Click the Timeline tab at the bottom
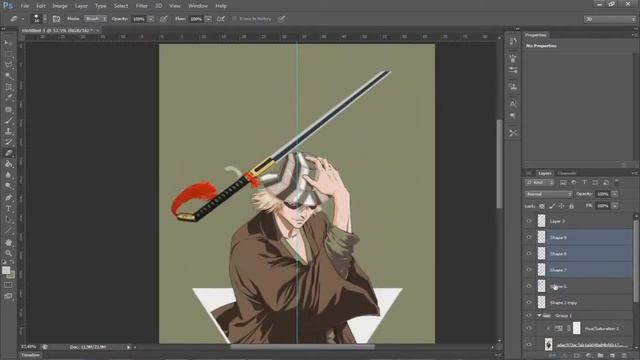The height and width of the screenshot is (360, 640). click(x=30, y=355)
